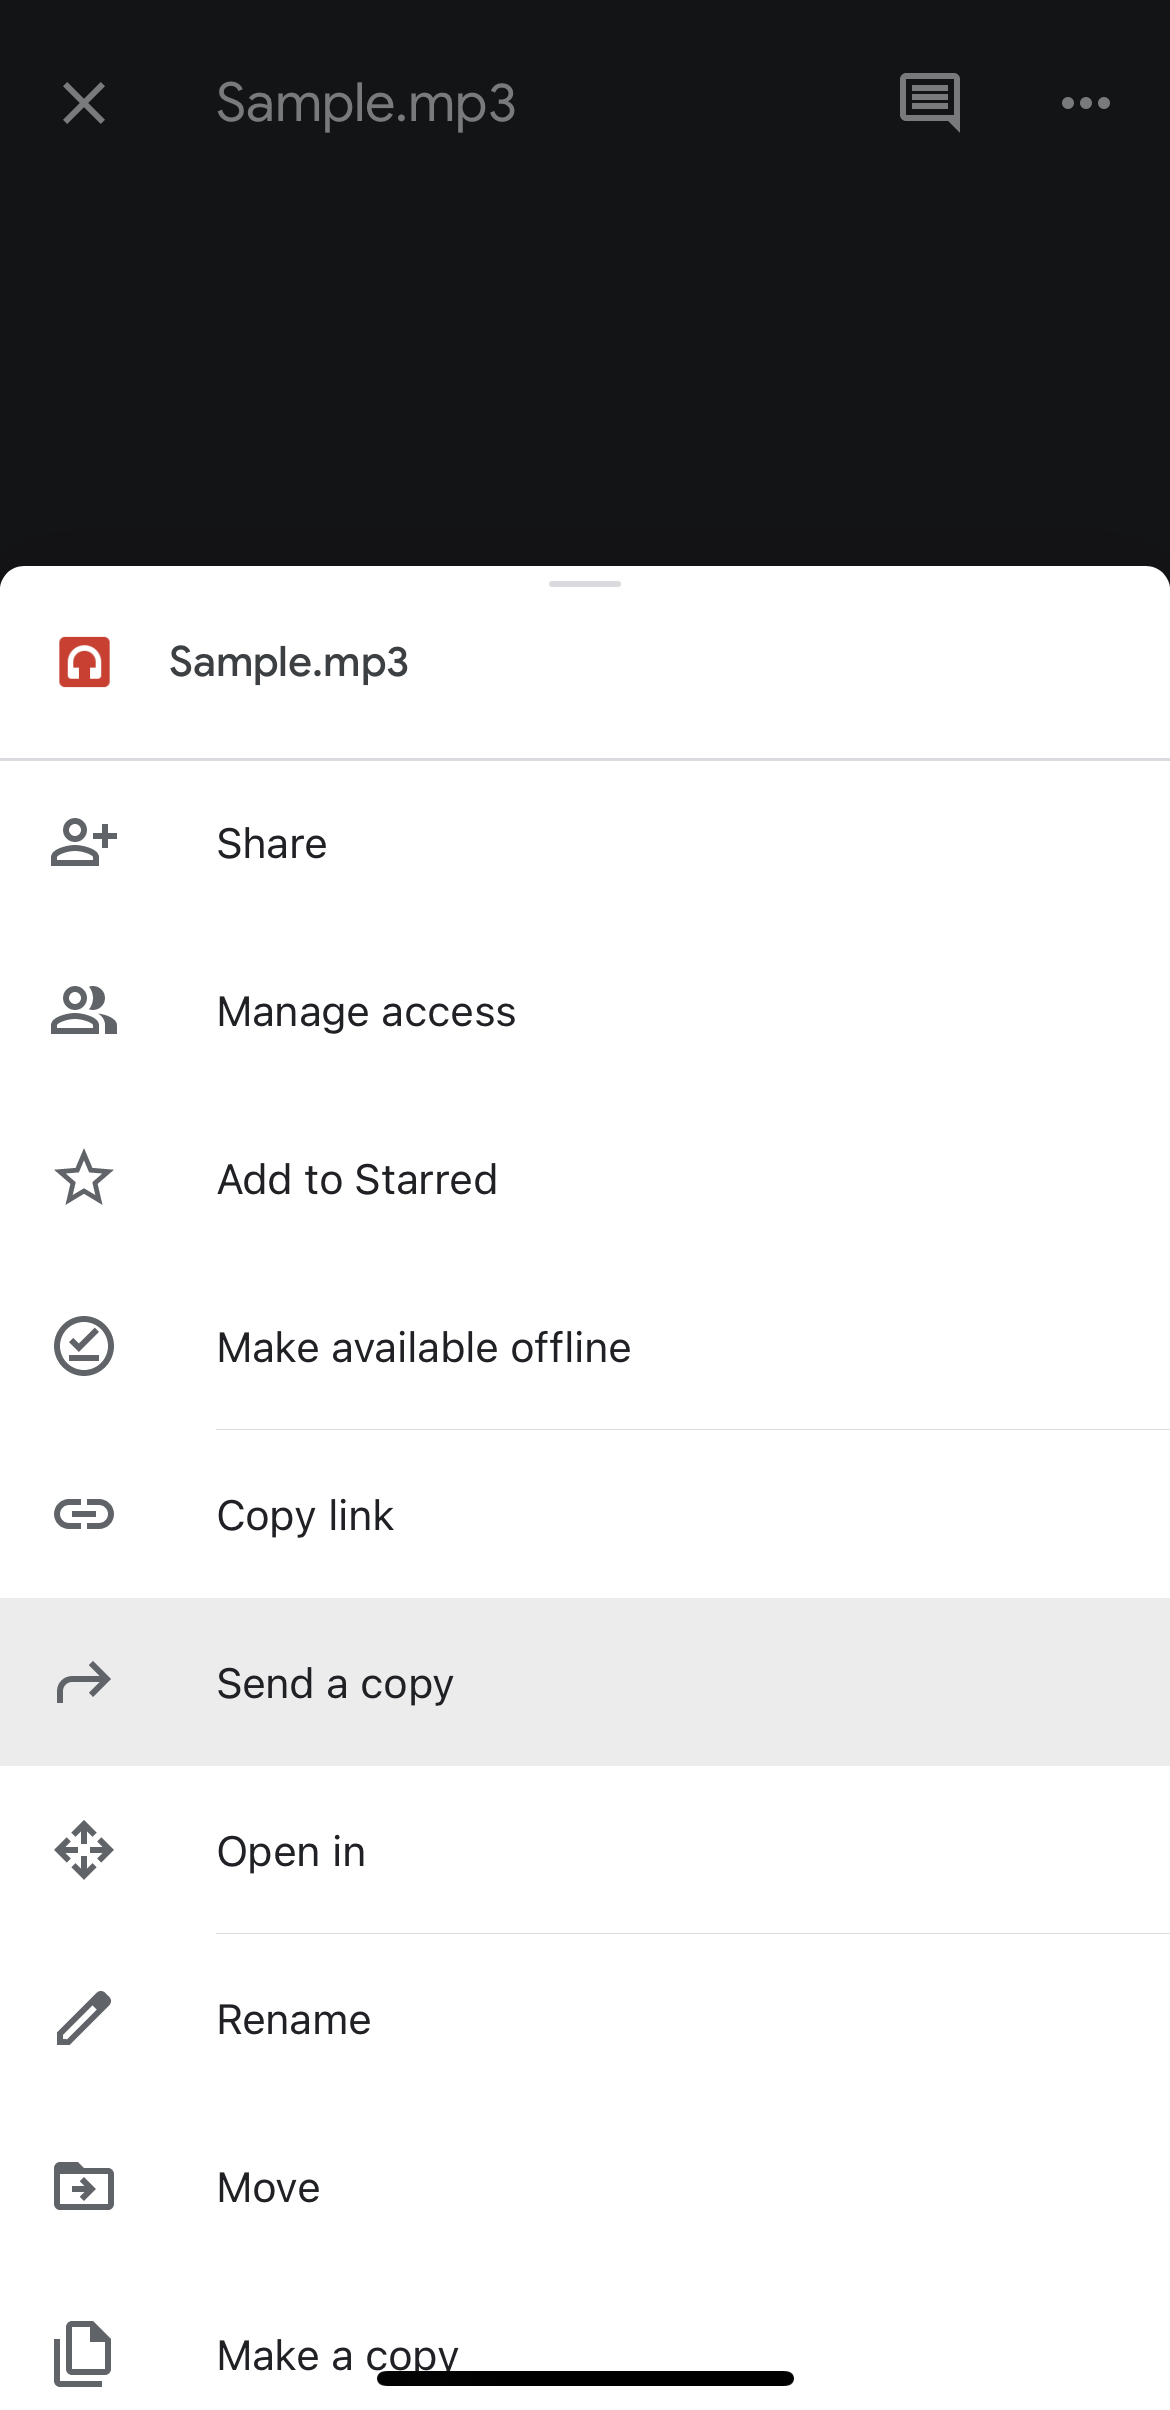Image resolution: width=1170 pixels, height=2410 pixels.
Task: Tap the star icon
Action: pyautogui.click(x=84, y=1178)
